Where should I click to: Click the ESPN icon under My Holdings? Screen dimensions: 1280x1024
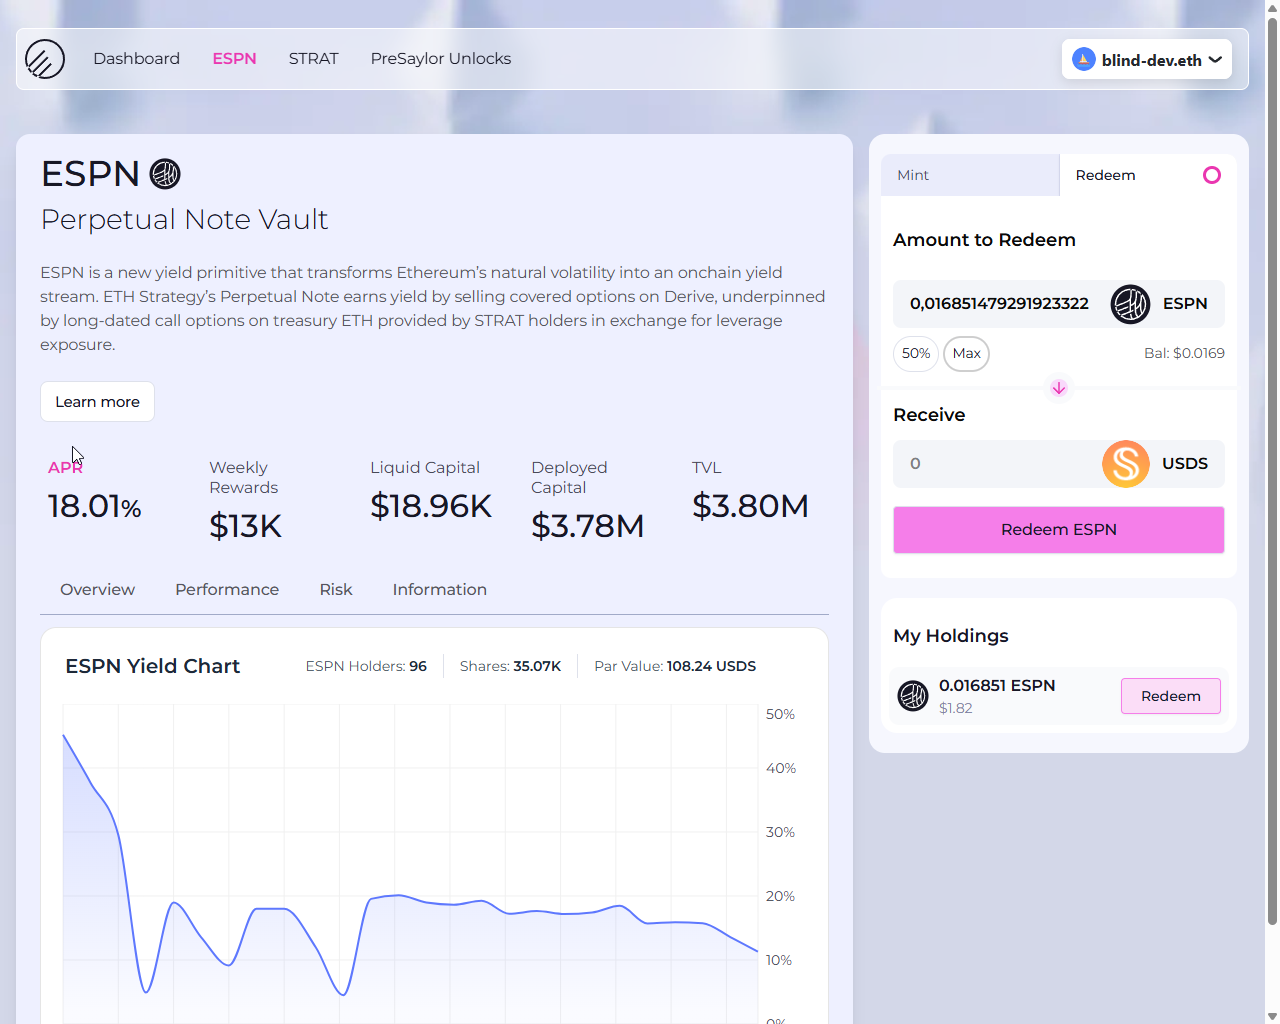click(x=913, y=696)
